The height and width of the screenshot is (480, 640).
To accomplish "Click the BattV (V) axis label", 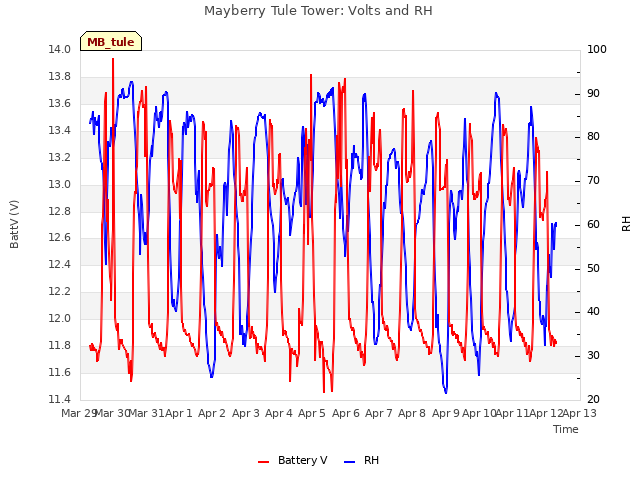I will (x=14, y=224).
